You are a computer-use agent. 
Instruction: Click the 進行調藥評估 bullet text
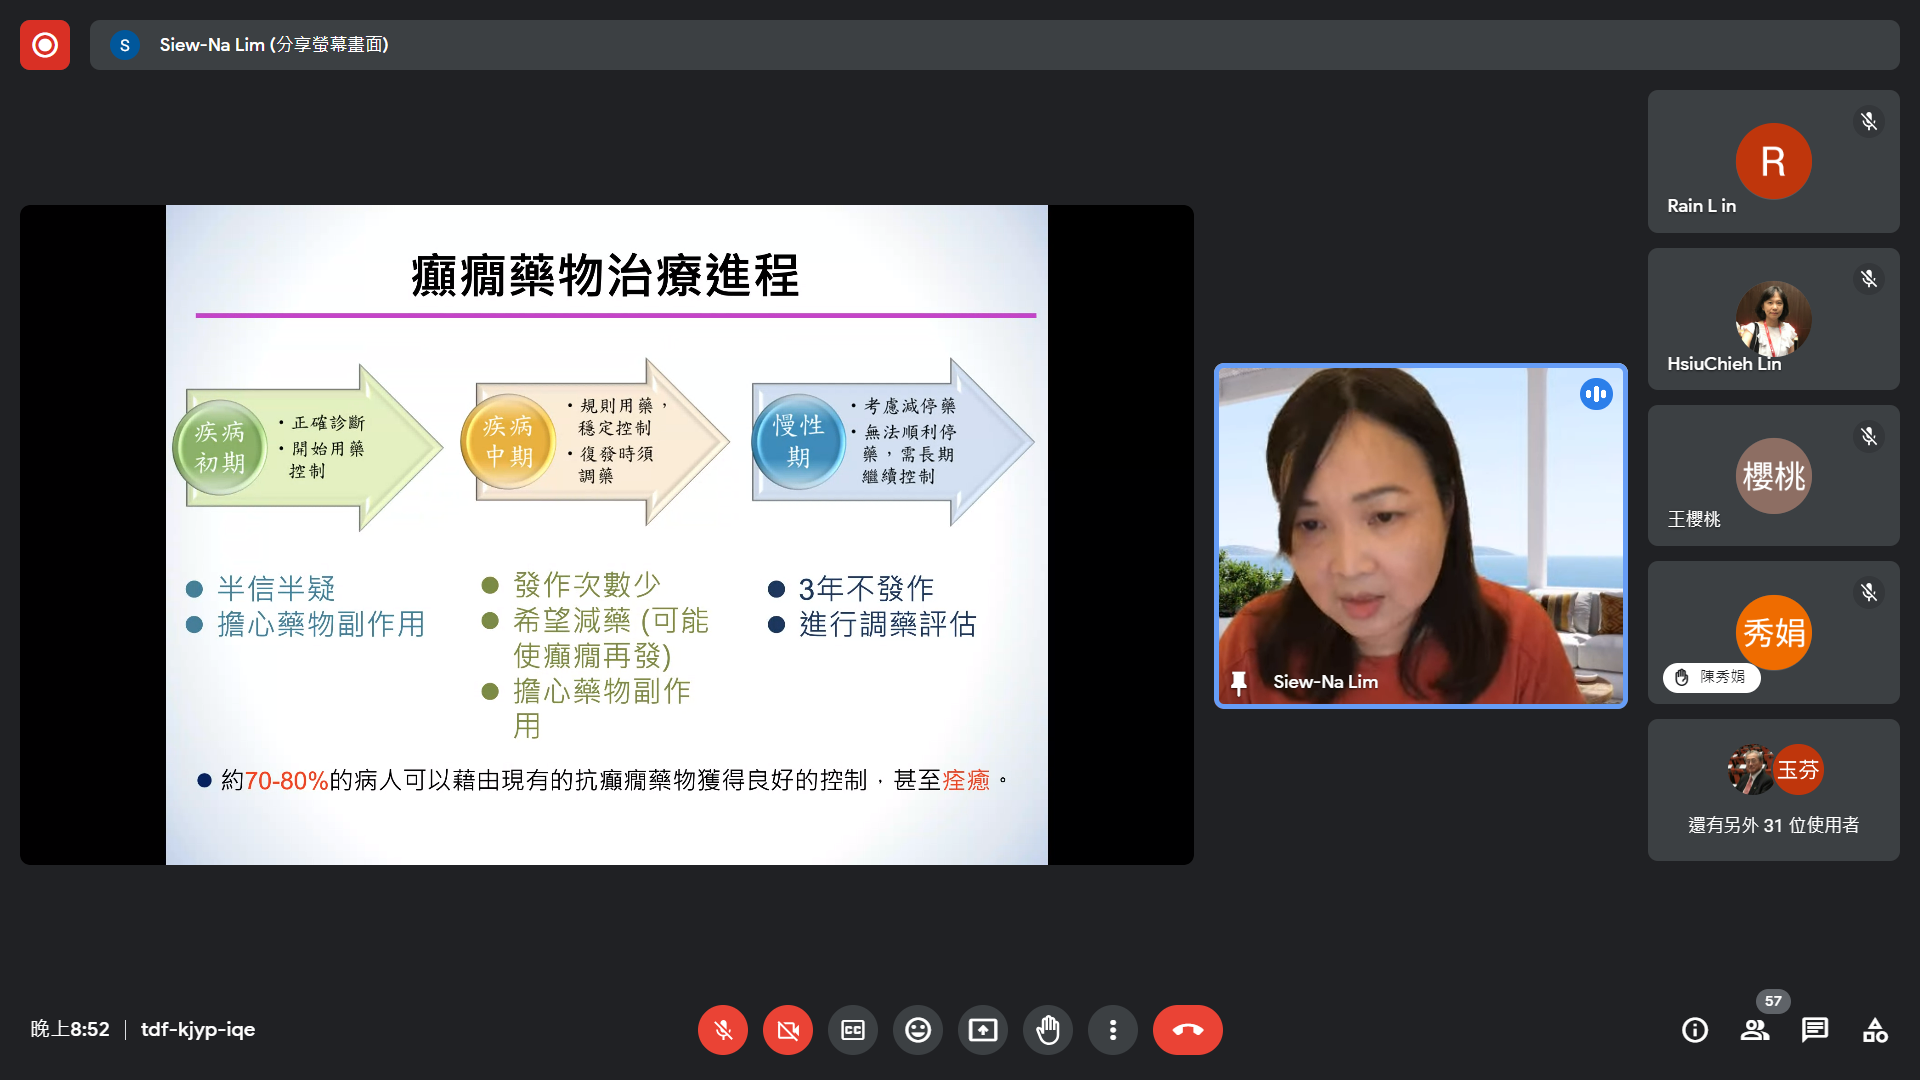coord(888,624)
